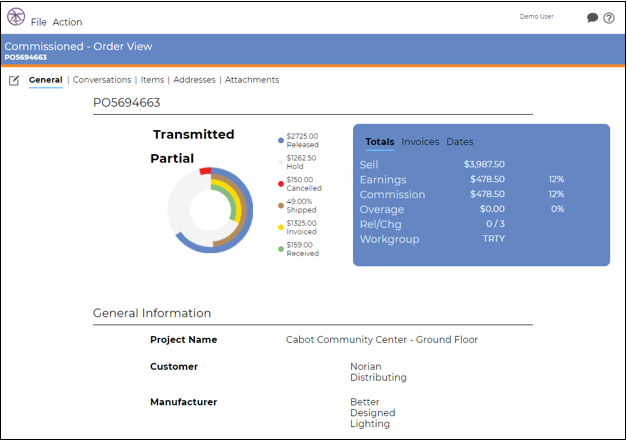Open the File menu

point(39,22)
